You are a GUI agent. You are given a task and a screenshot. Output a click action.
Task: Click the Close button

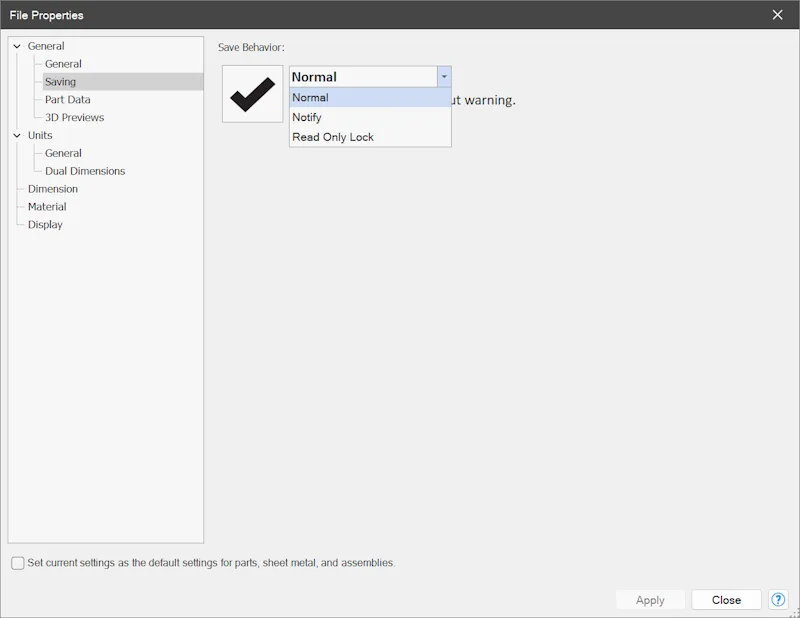point(726,600)
